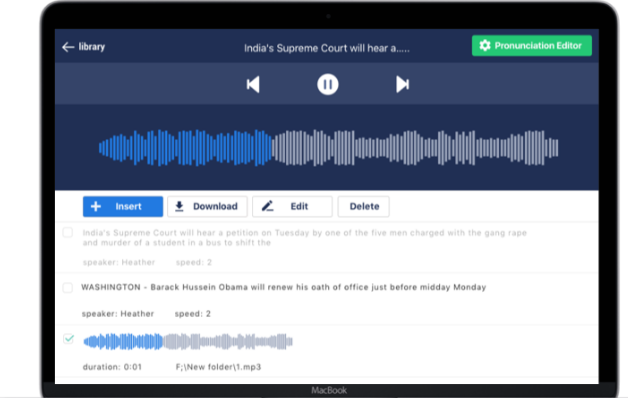The height and width of the screenshot is (398, 628).
Task: Check the WASHINGTON Barack Obama paragraph checkbox
Action: [68, 287]
